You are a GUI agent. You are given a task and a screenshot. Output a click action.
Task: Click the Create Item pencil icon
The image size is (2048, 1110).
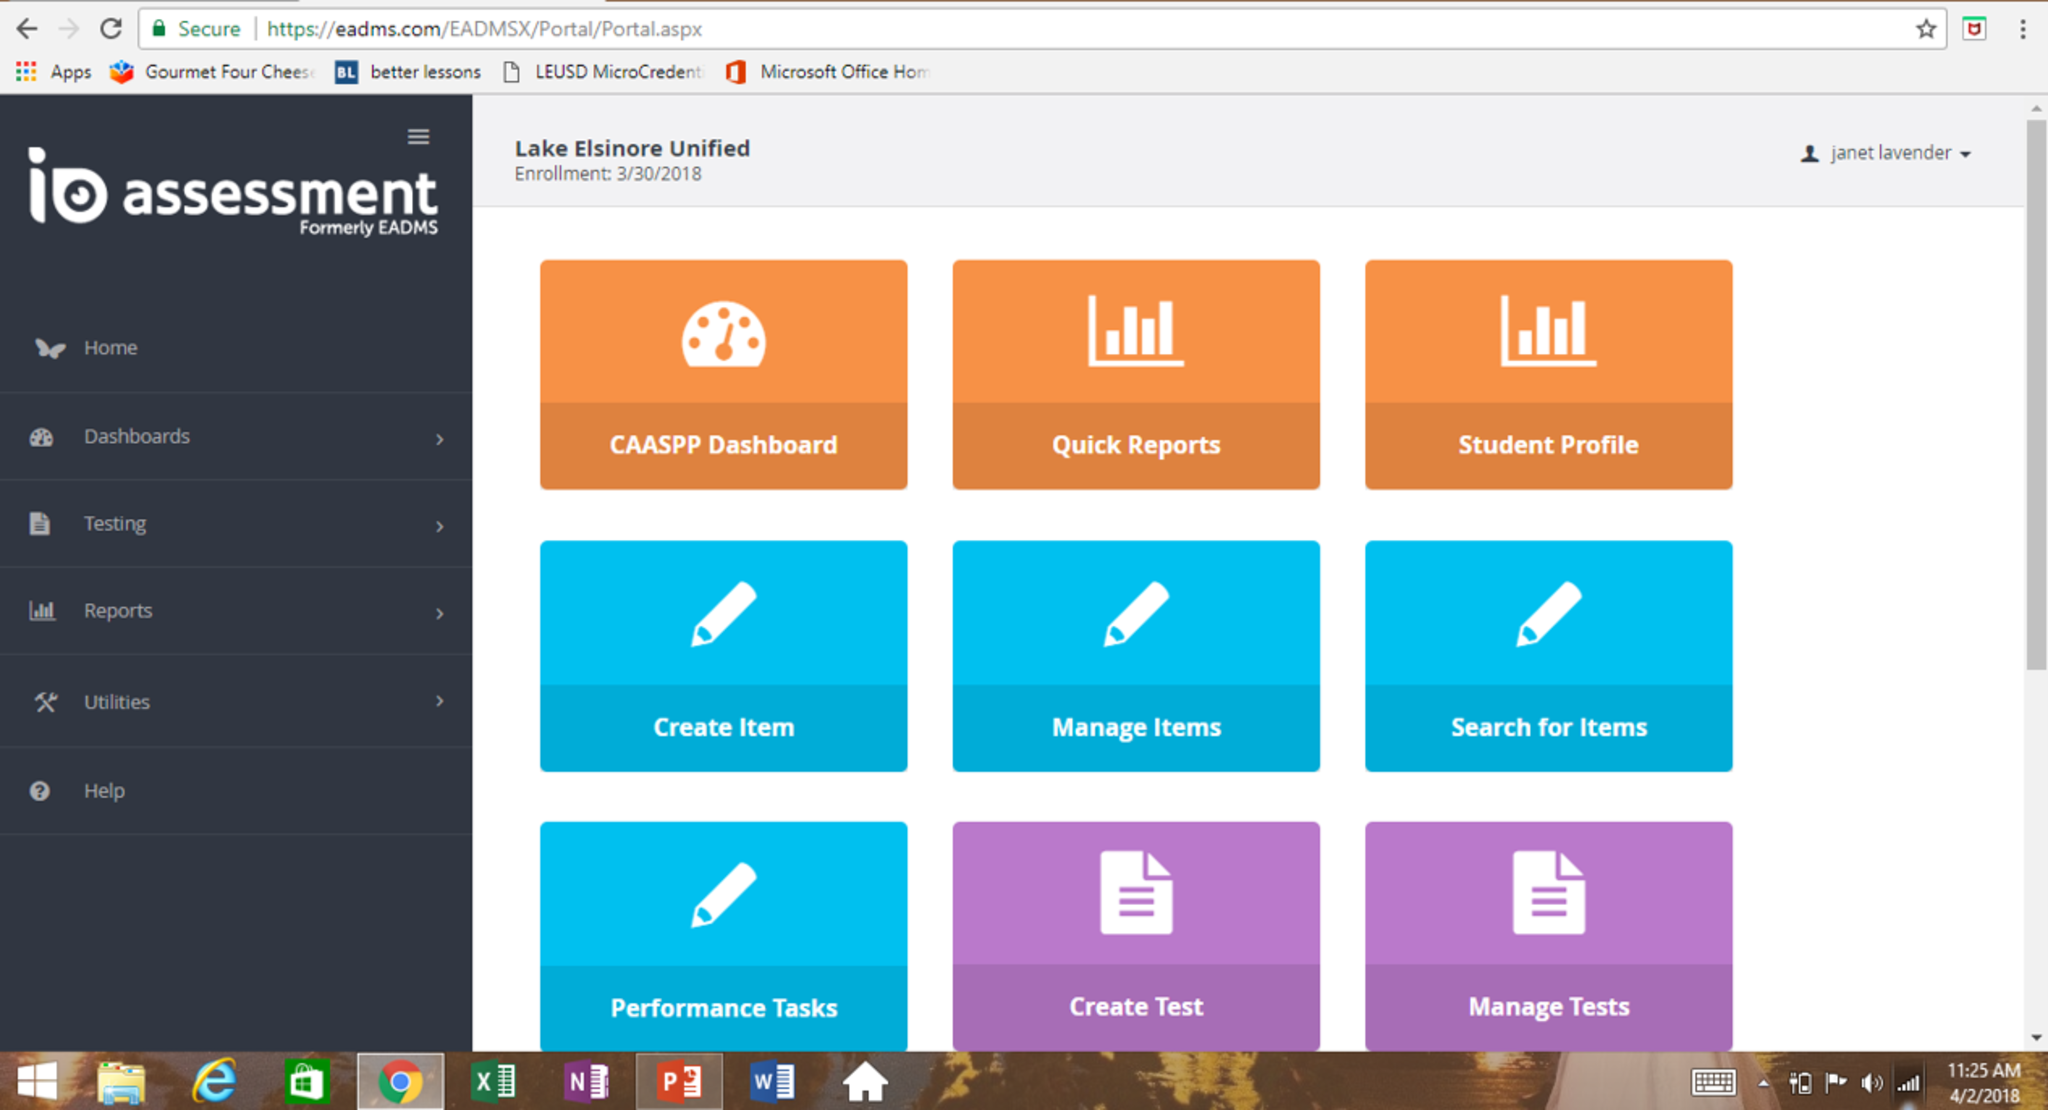[x=723, y=613]
